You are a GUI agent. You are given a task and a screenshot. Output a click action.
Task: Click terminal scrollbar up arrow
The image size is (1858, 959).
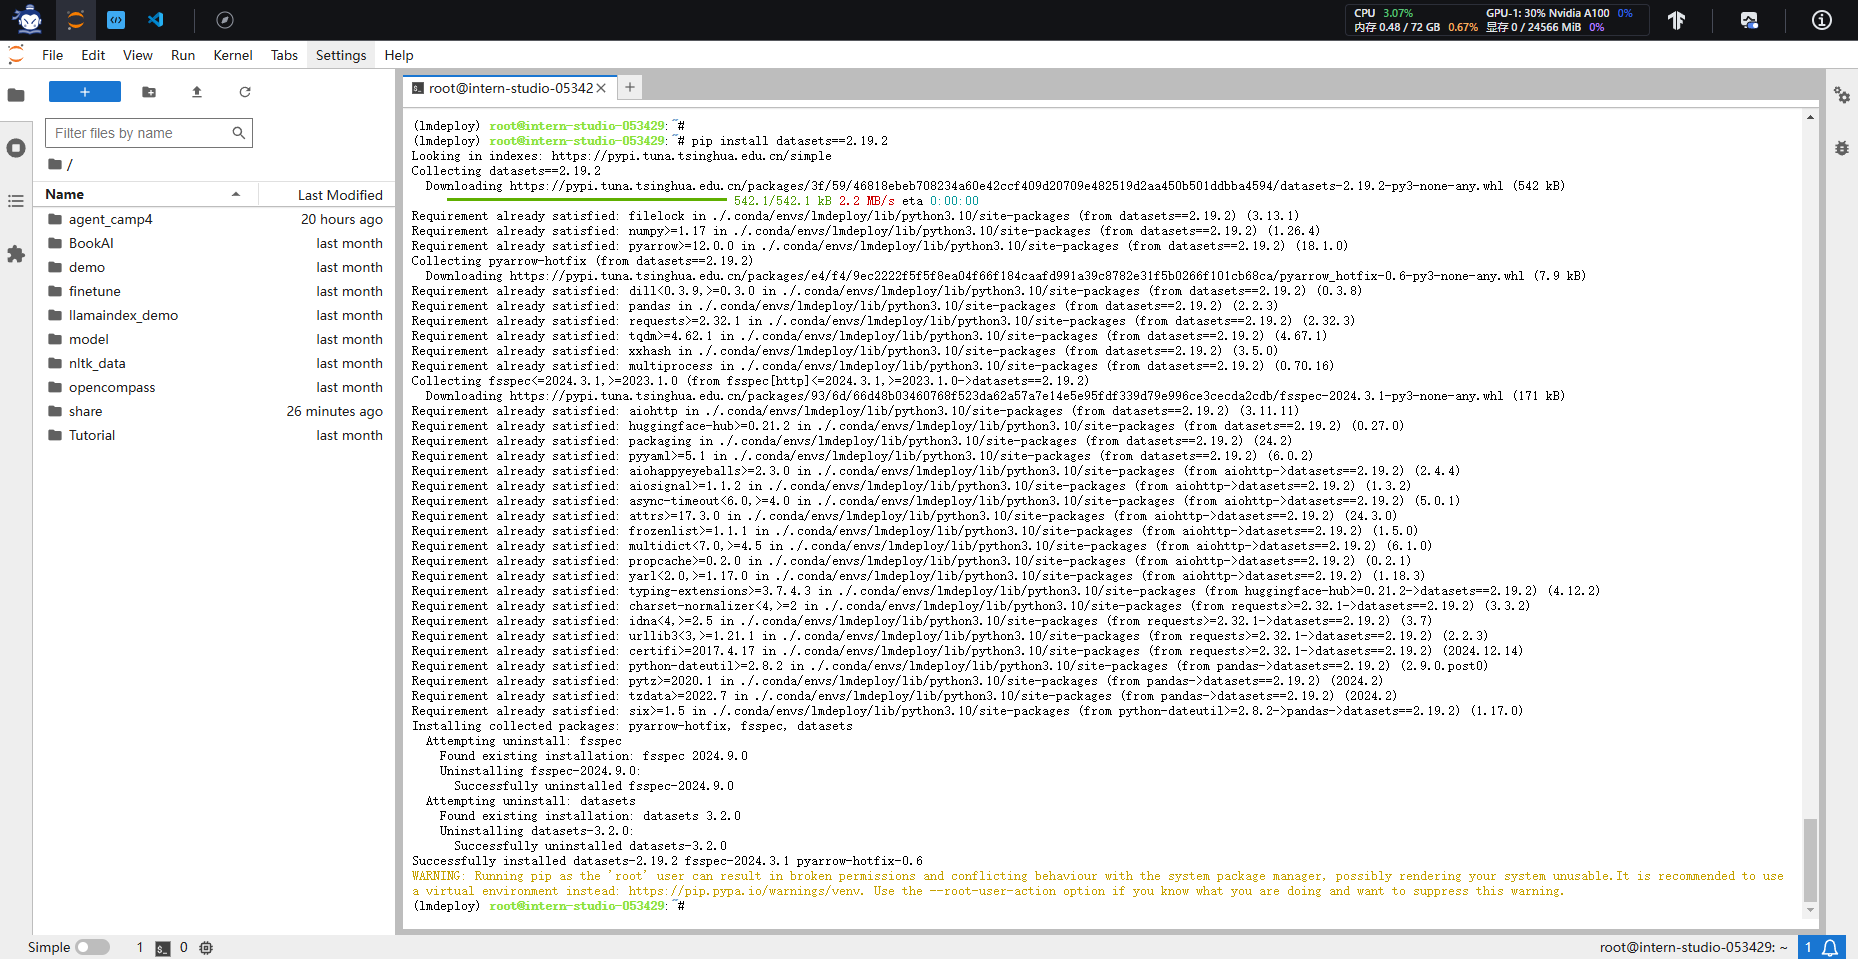1810,117
